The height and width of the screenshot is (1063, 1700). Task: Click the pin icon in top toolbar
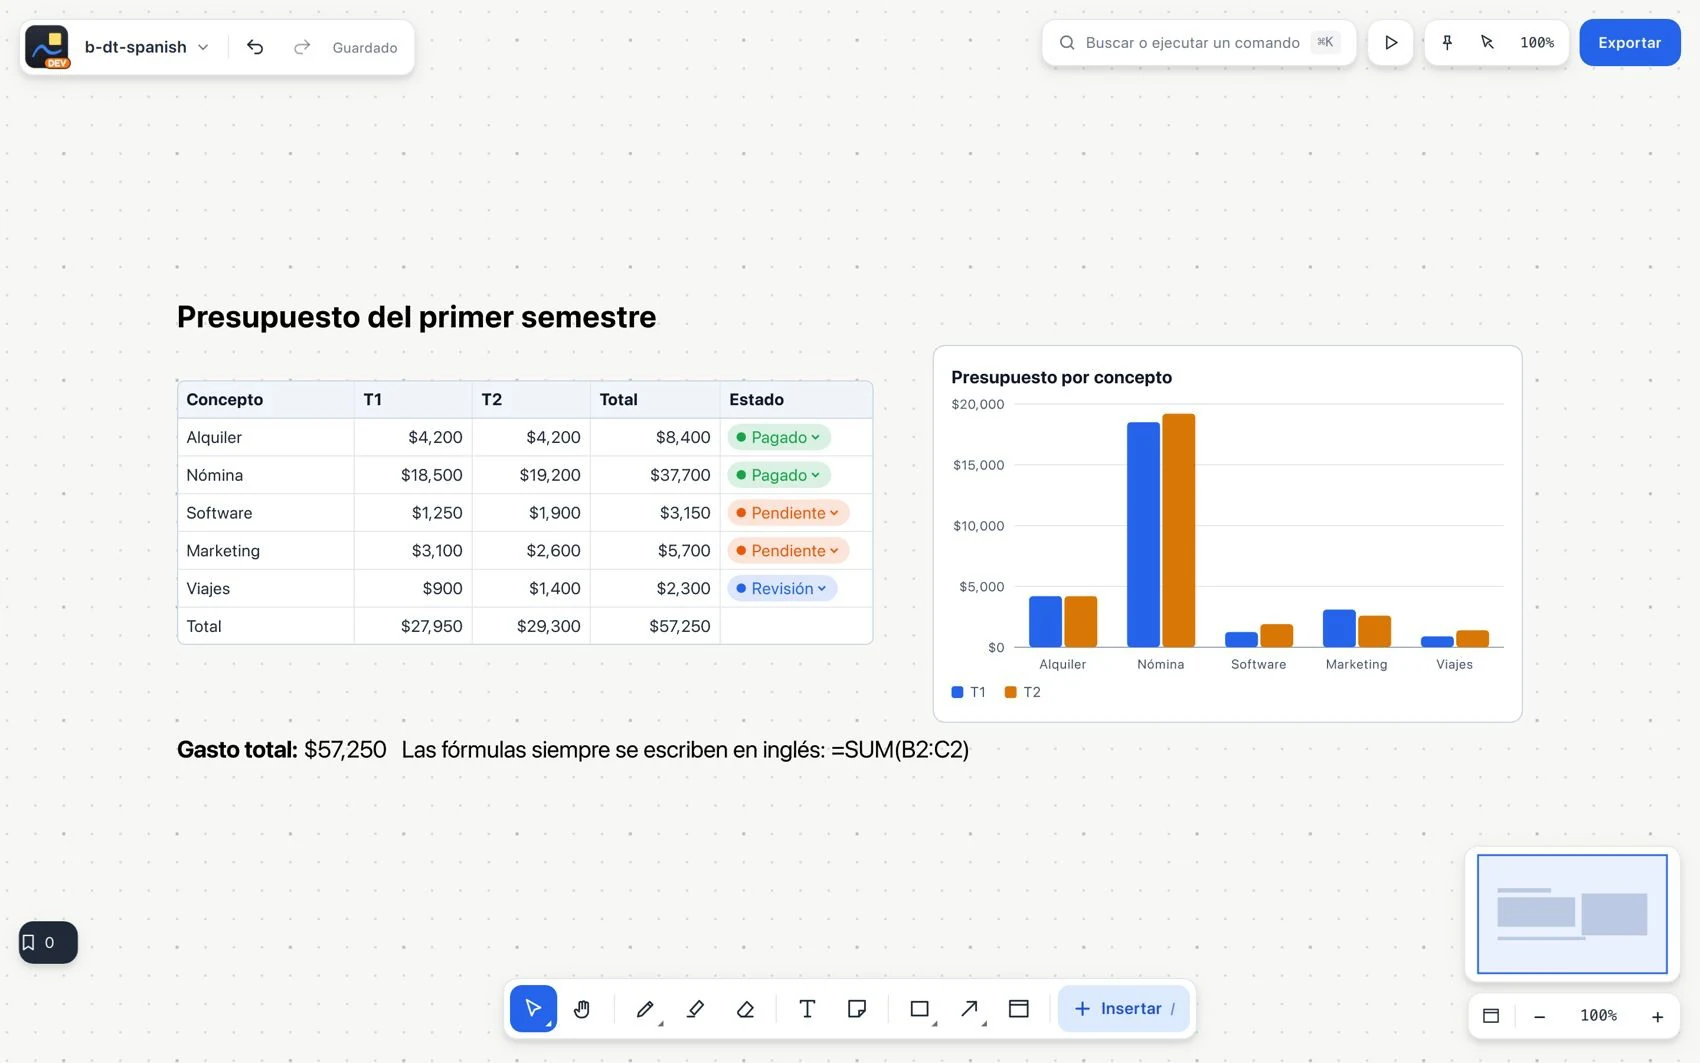[x=1447, y=43]
